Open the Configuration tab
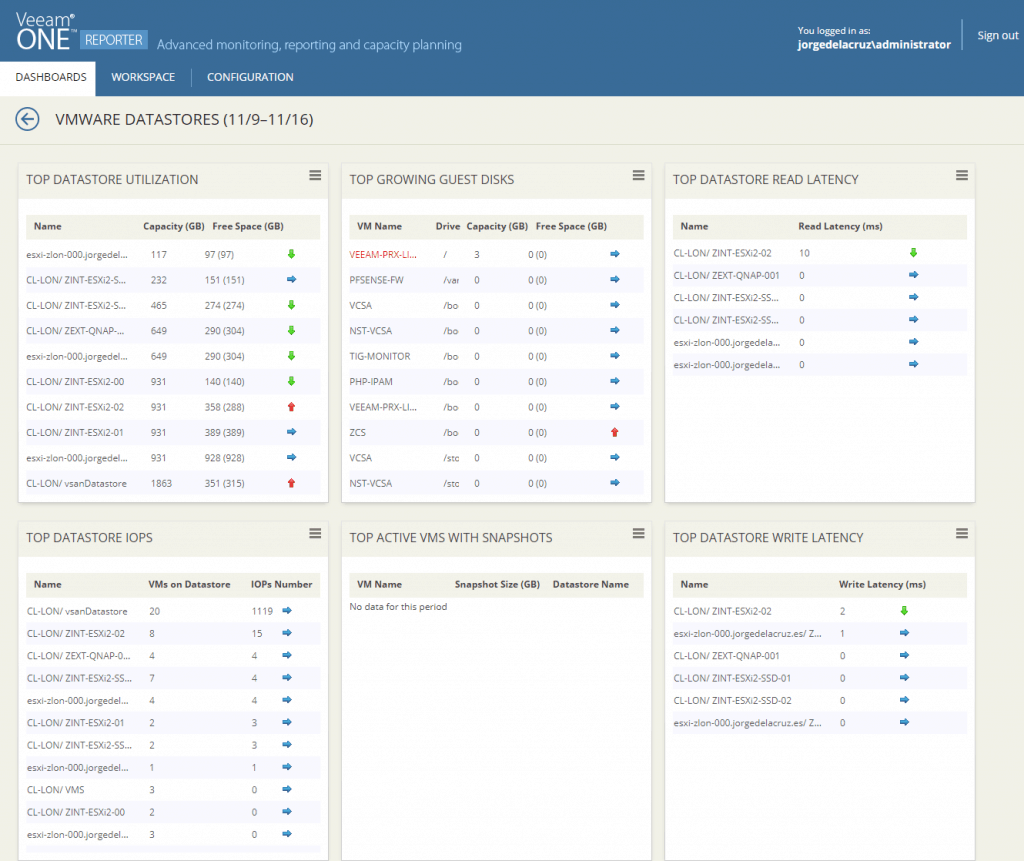The height and width of the screenshot is (861, 1024). [x=250, y=77]
